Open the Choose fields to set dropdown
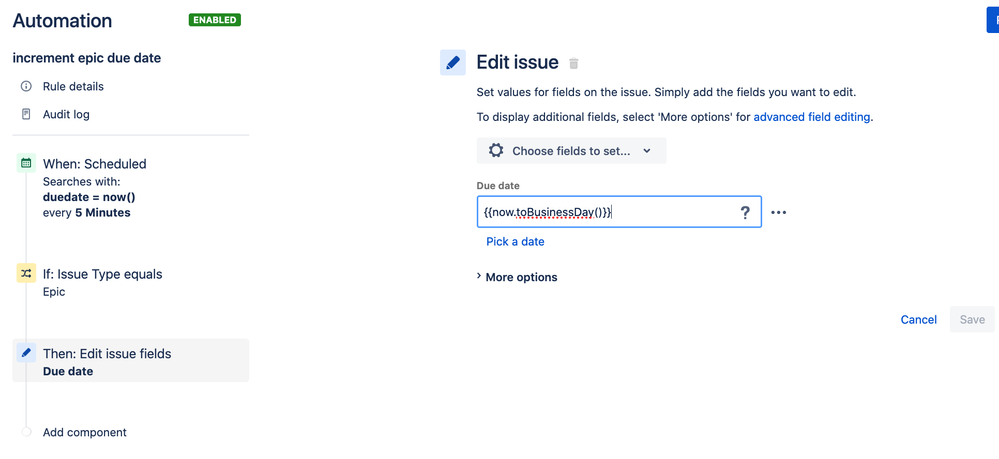This screenshot has height=459, width=999. 571,150
